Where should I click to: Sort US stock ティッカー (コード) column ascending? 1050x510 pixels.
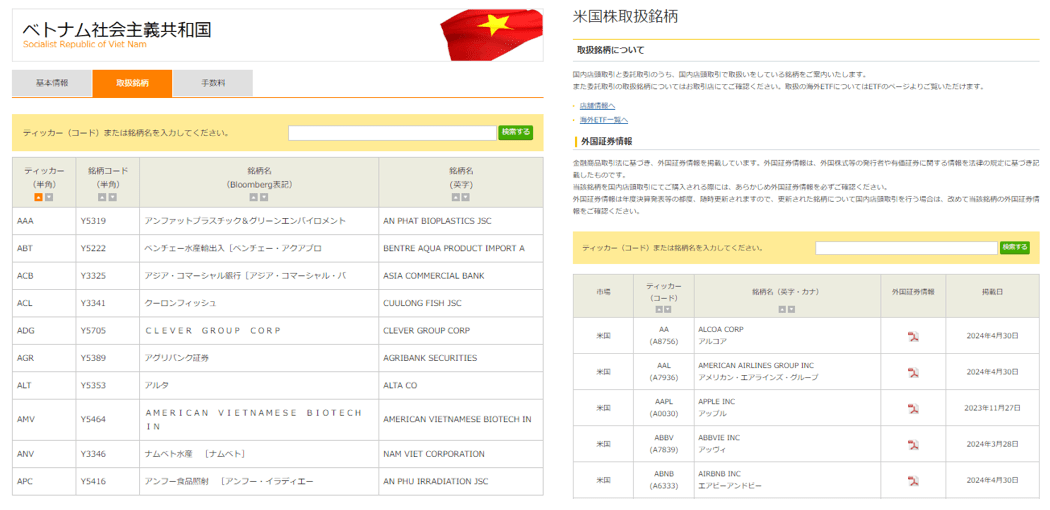(x=658, y=309)
